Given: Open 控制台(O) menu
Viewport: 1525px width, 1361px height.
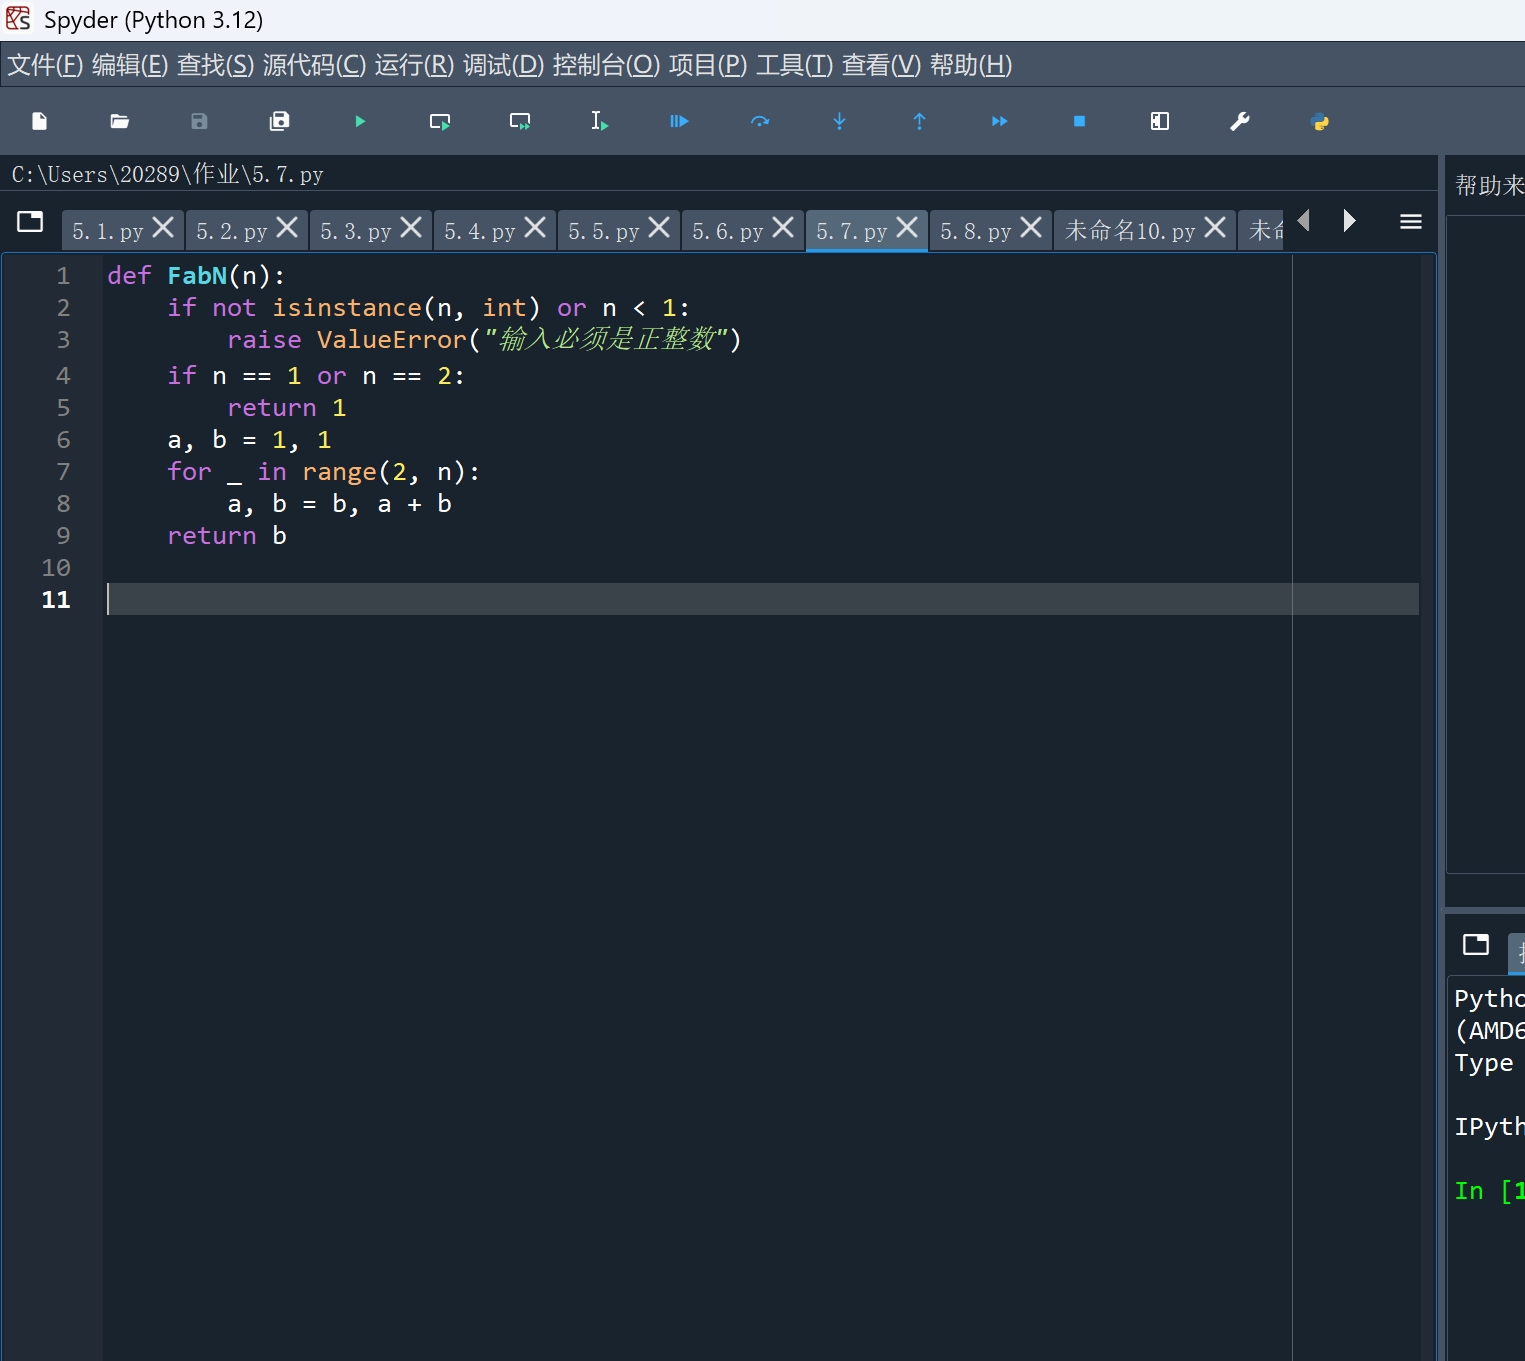Looking at the screenshot, I should [x=606, y=65].
